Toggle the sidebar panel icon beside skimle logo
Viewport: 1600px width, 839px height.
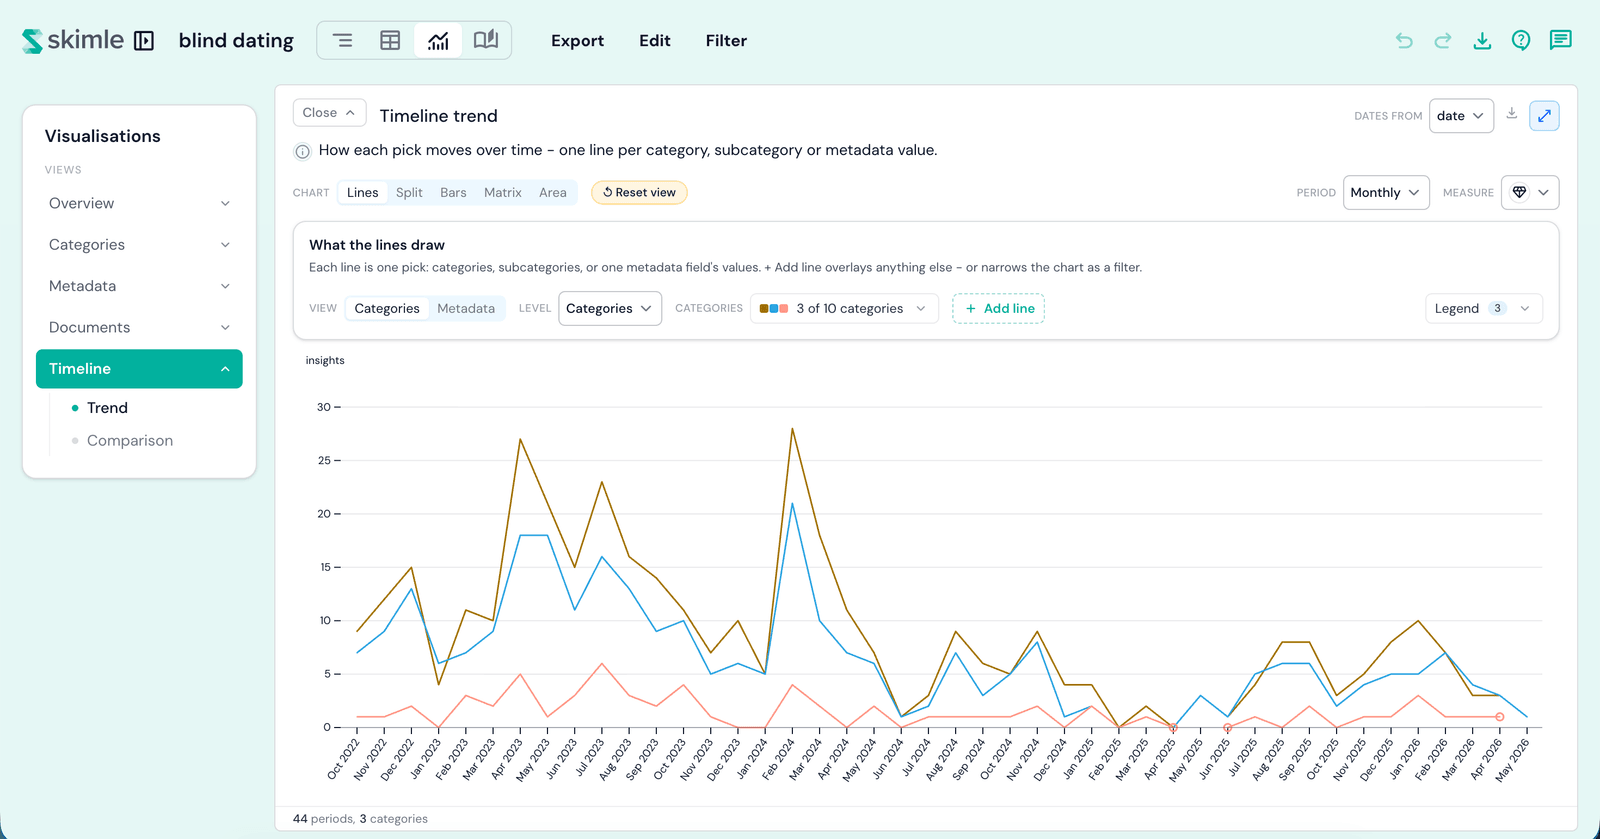point(144,41)
